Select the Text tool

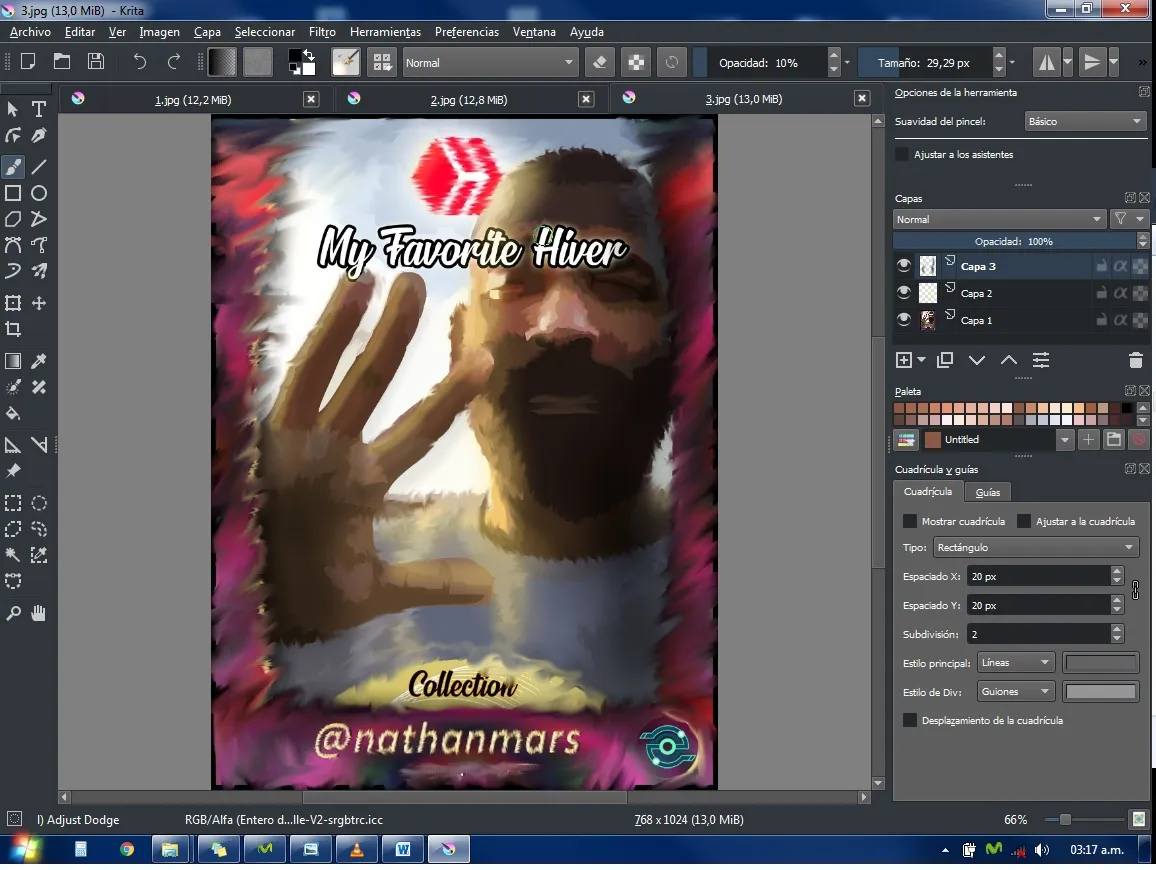tap(39, 109)
